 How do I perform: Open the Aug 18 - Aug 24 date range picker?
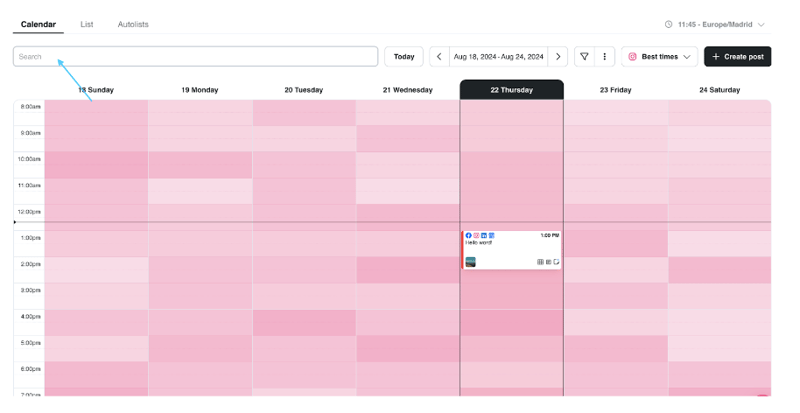tap(498, 57)
